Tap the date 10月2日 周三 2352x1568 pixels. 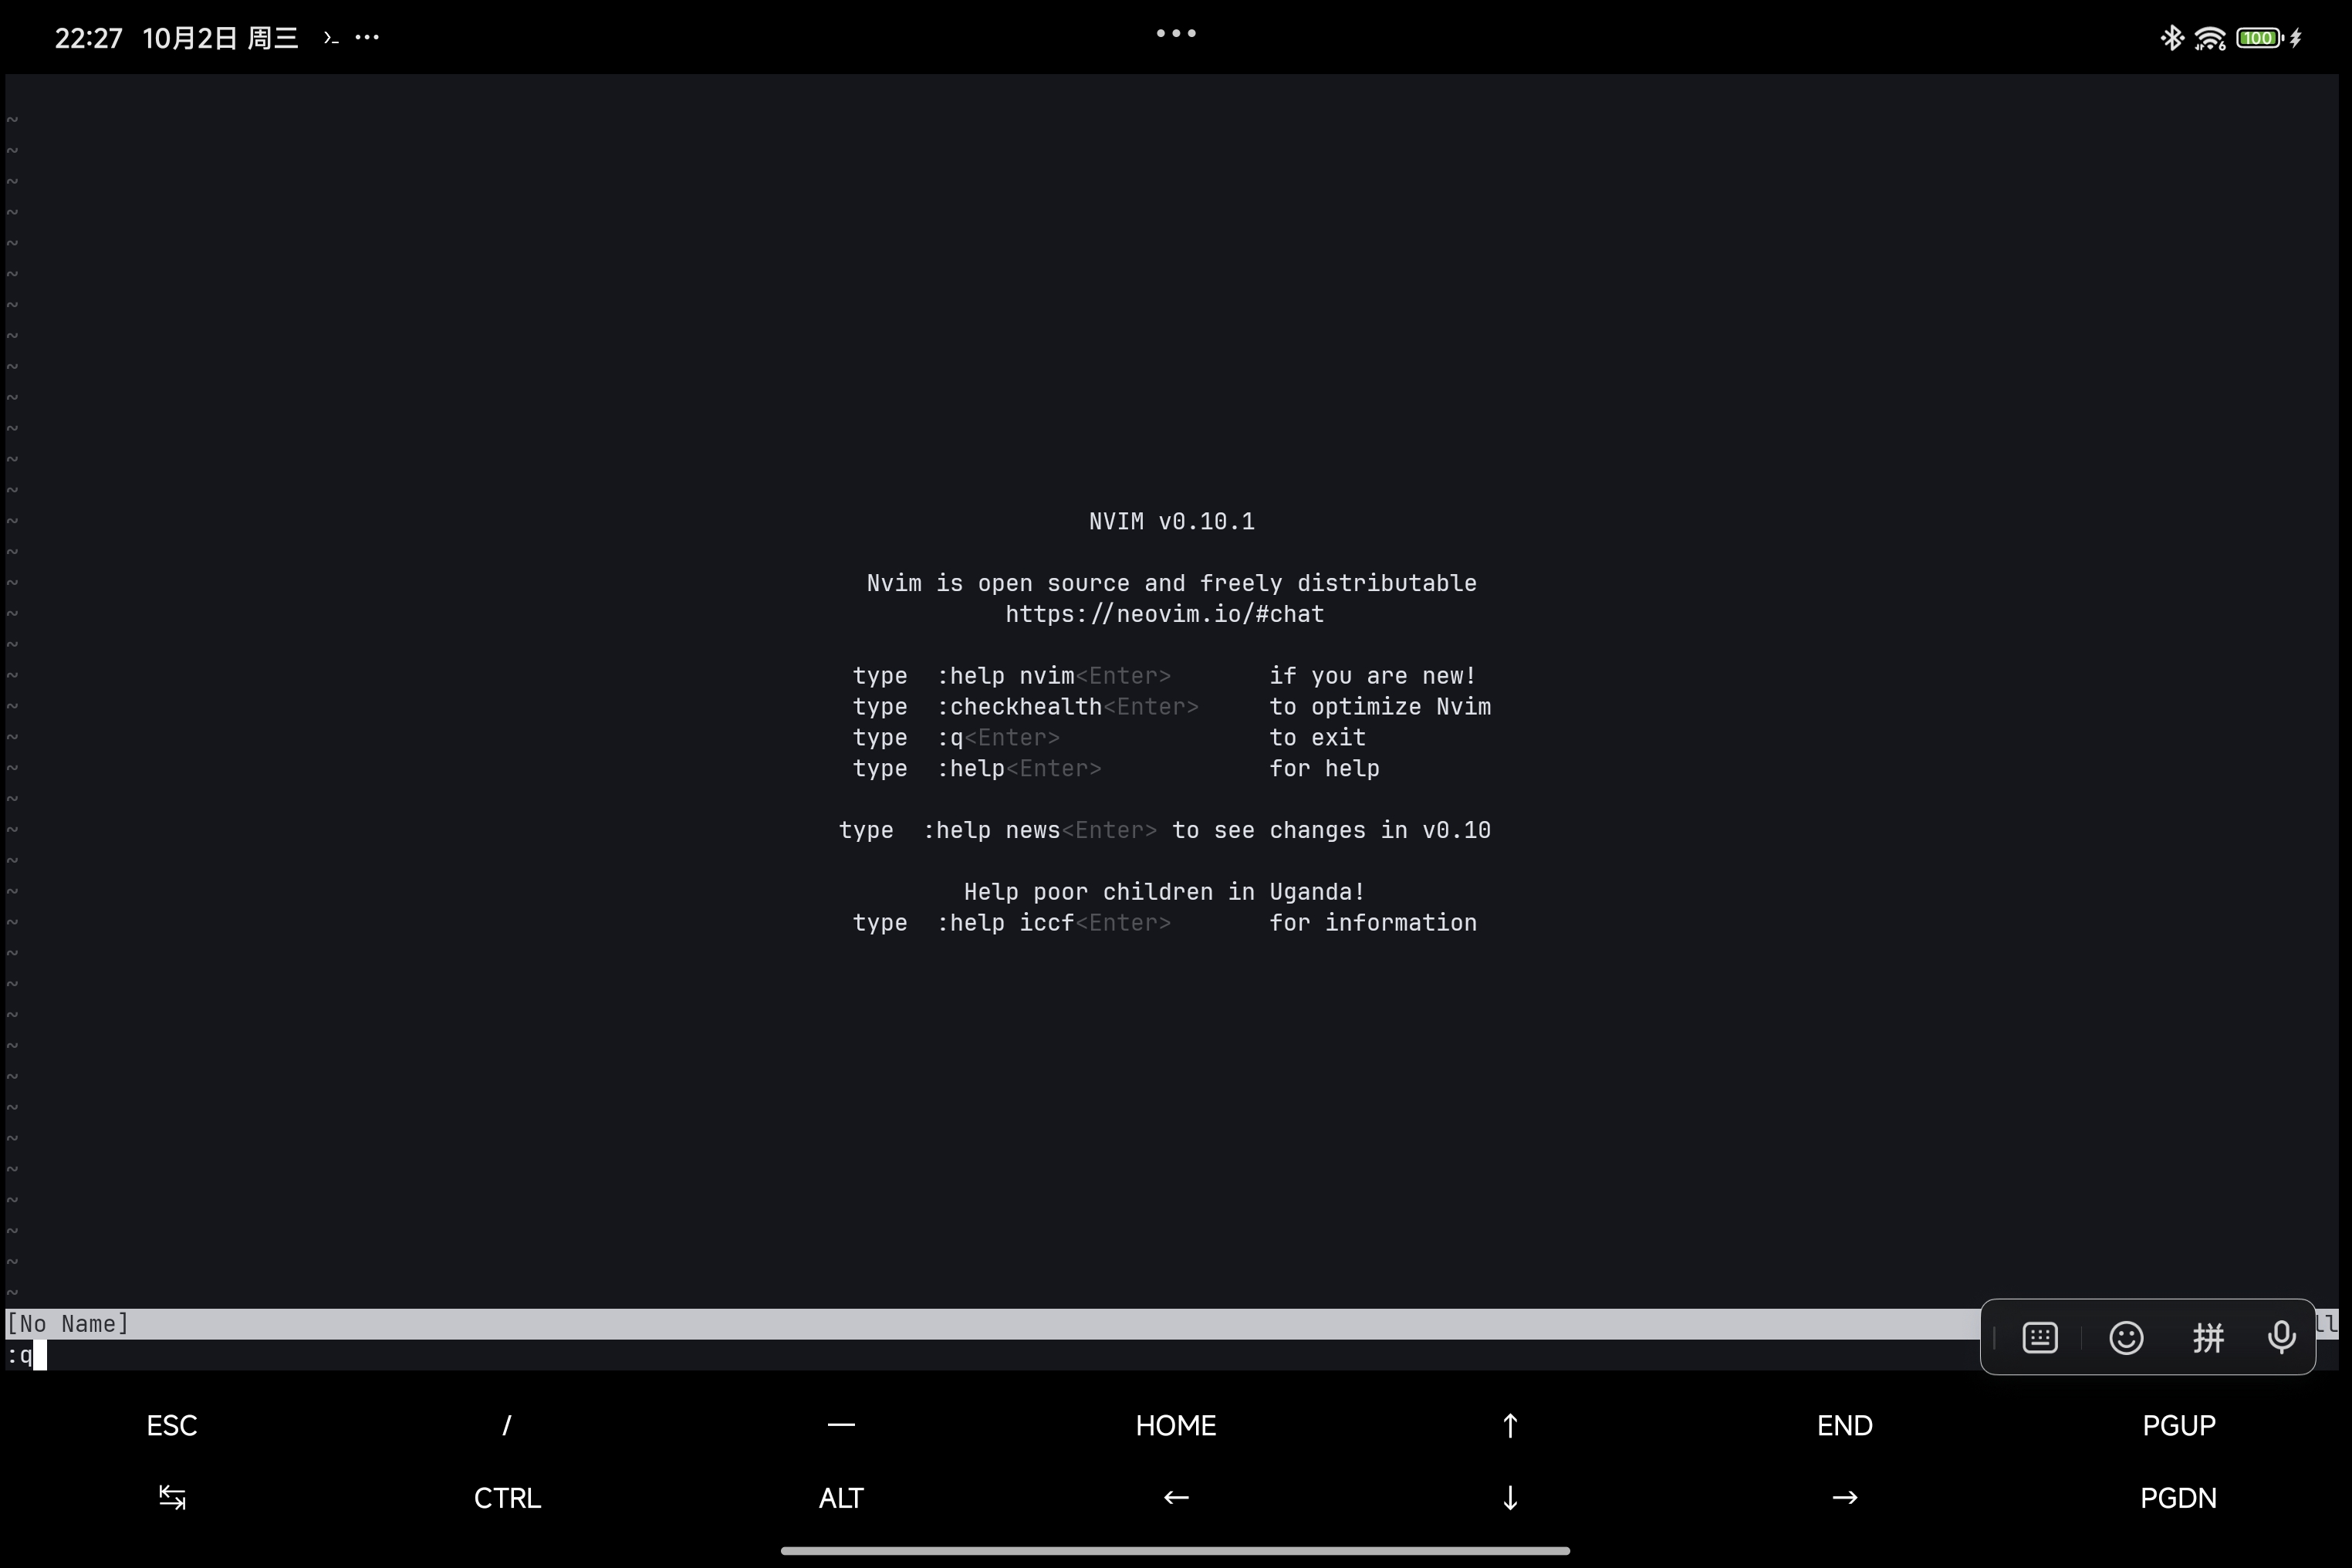click(x=220, y=38)
